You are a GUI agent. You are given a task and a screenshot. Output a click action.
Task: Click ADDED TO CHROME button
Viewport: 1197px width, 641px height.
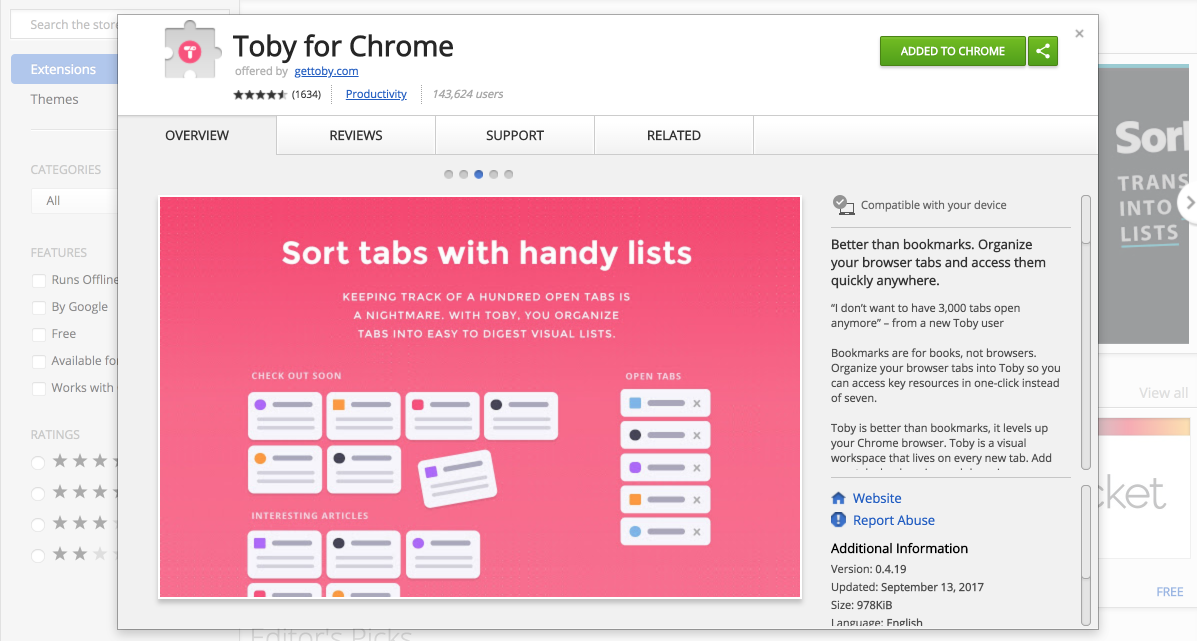pos(953,51)
